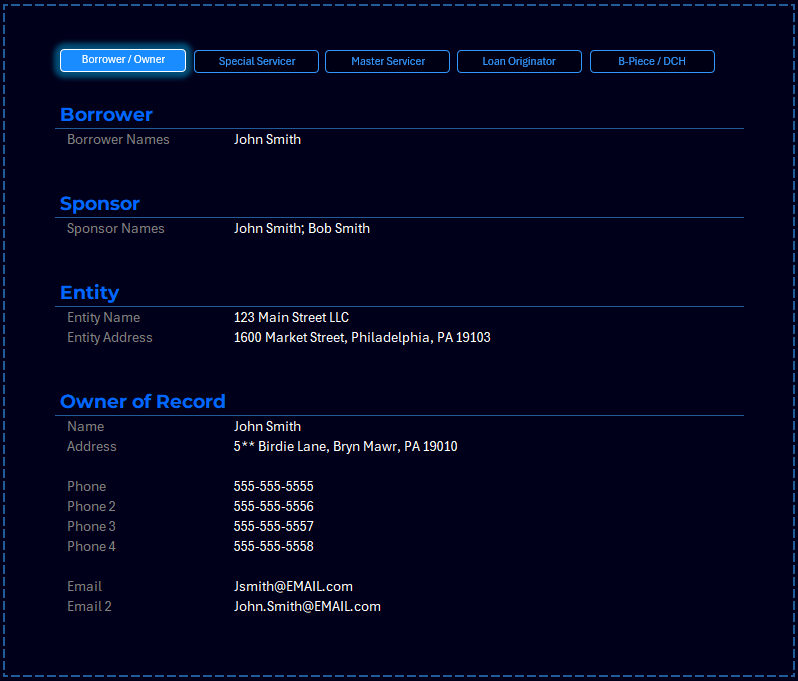
Task: Click the Entity Name label
Action: (x=103, y=318)
